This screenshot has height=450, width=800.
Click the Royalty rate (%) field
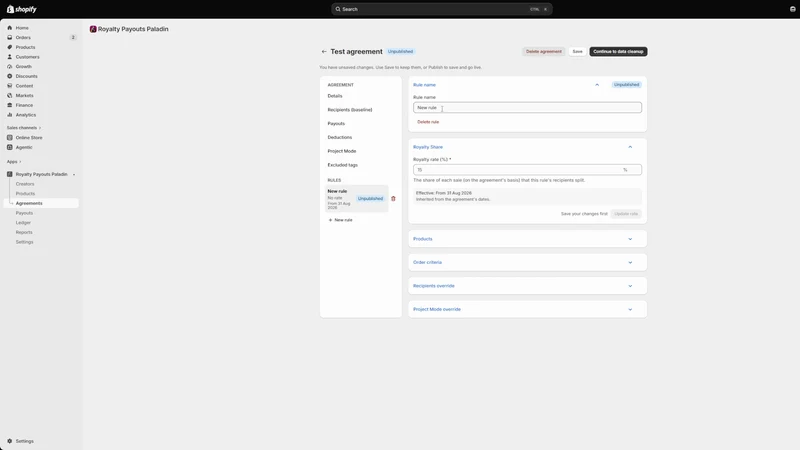tap(527, 170)
